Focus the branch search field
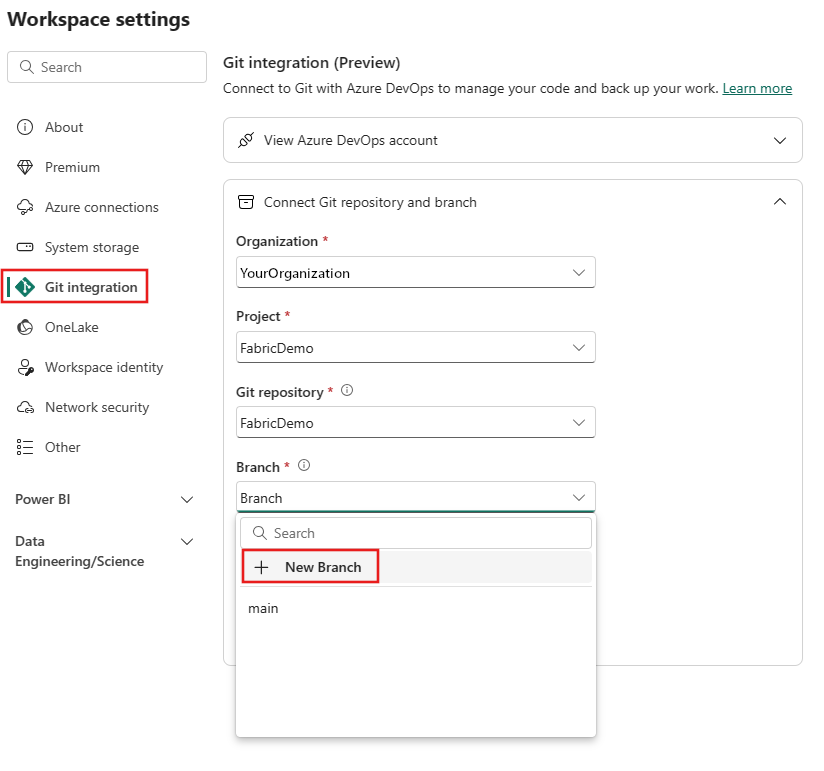 click(416, 533)
